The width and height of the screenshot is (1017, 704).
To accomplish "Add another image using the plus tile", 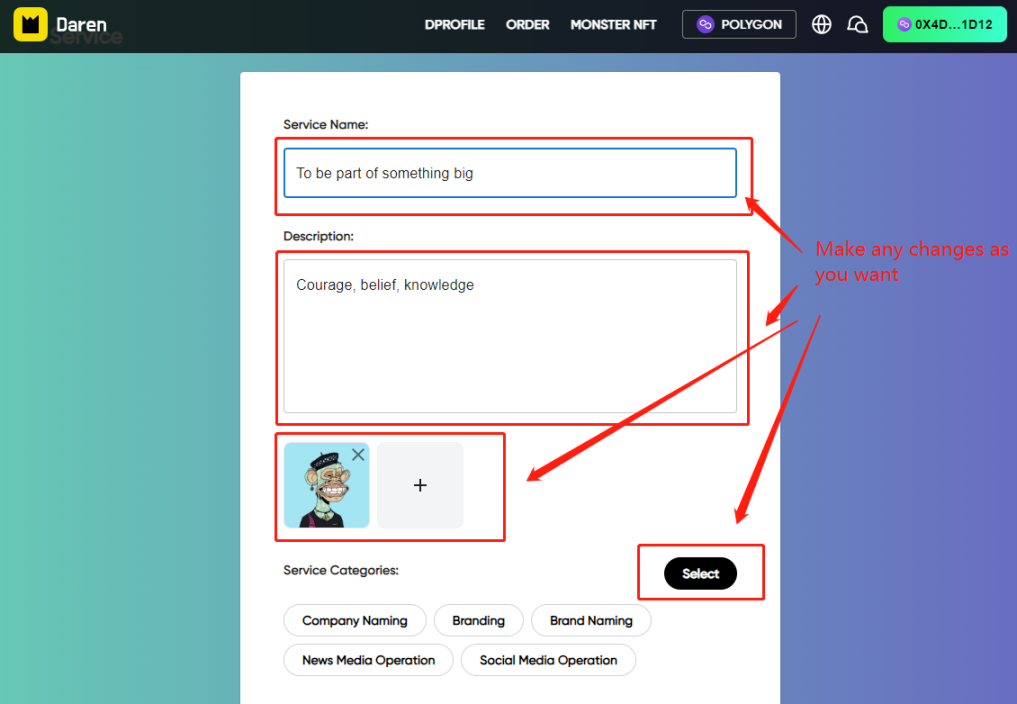I will (420, 485).
